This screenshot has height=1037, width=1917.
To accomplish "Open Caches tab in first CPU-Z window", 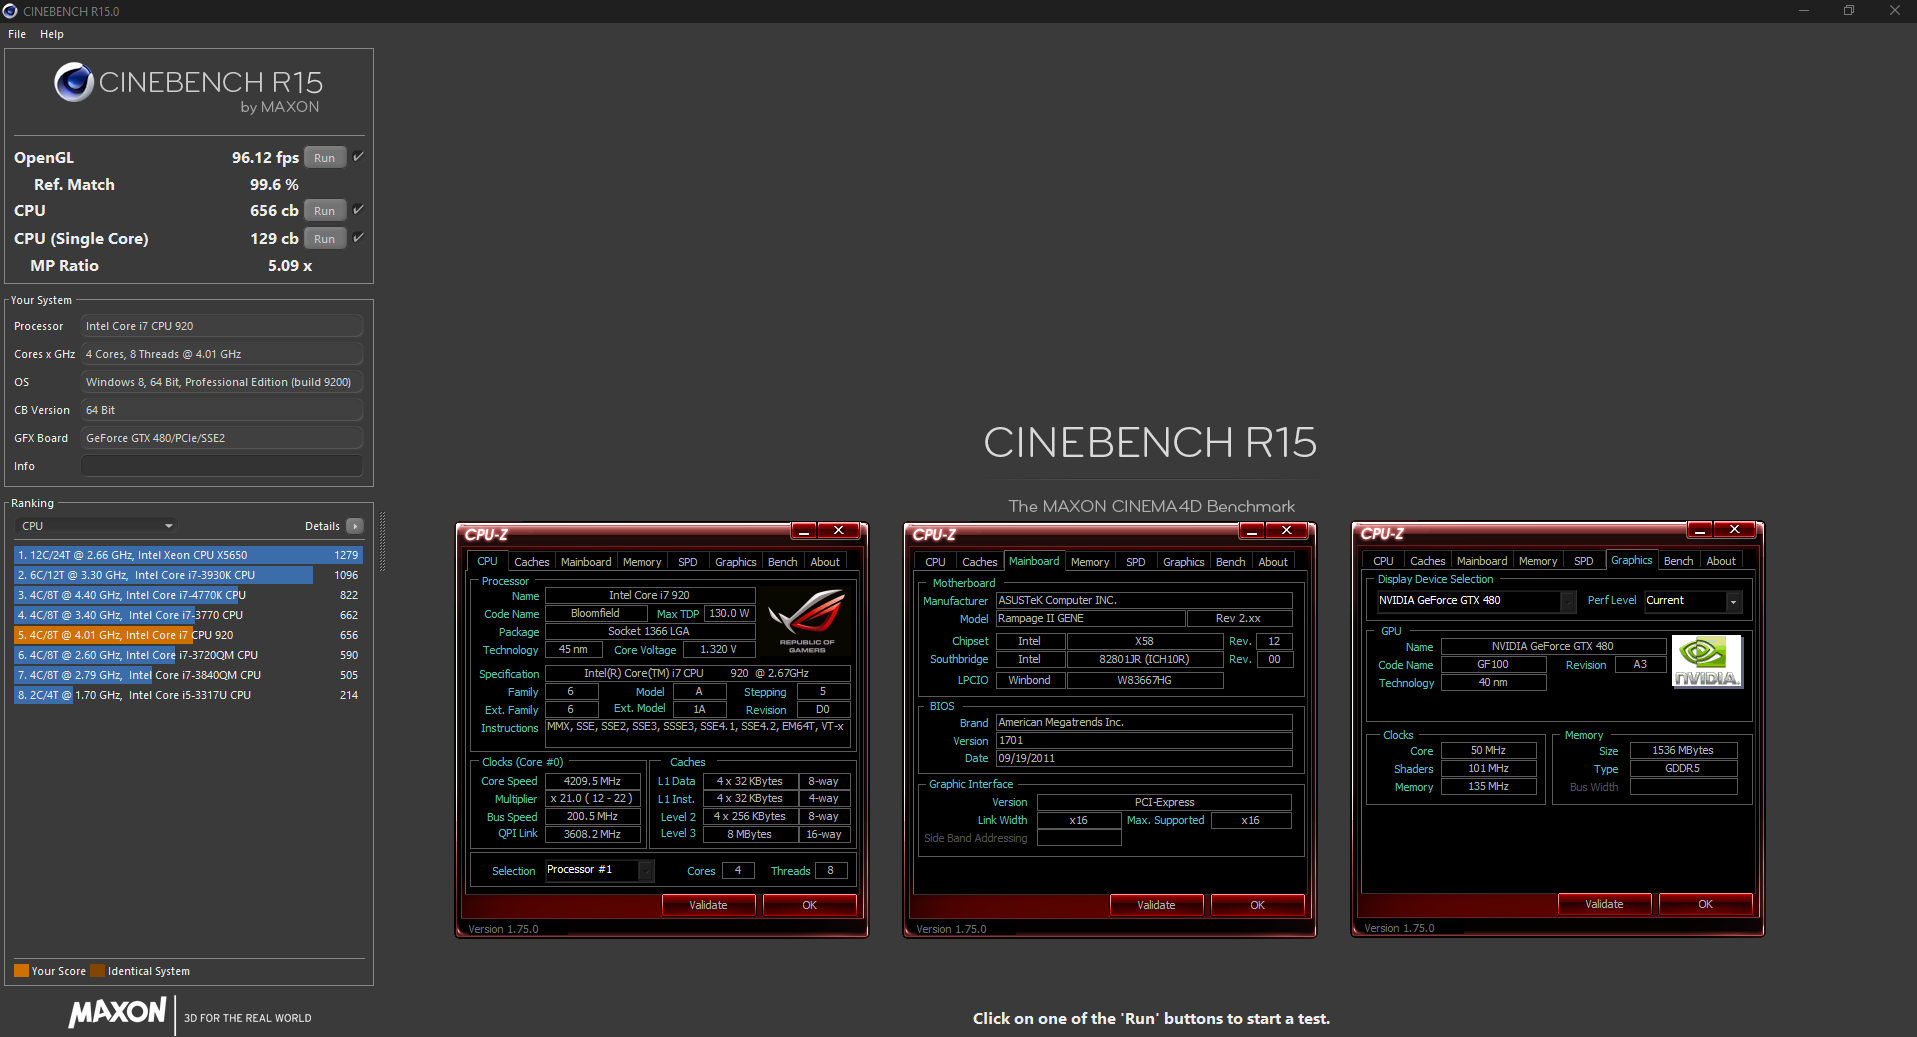I will [531, 562].
